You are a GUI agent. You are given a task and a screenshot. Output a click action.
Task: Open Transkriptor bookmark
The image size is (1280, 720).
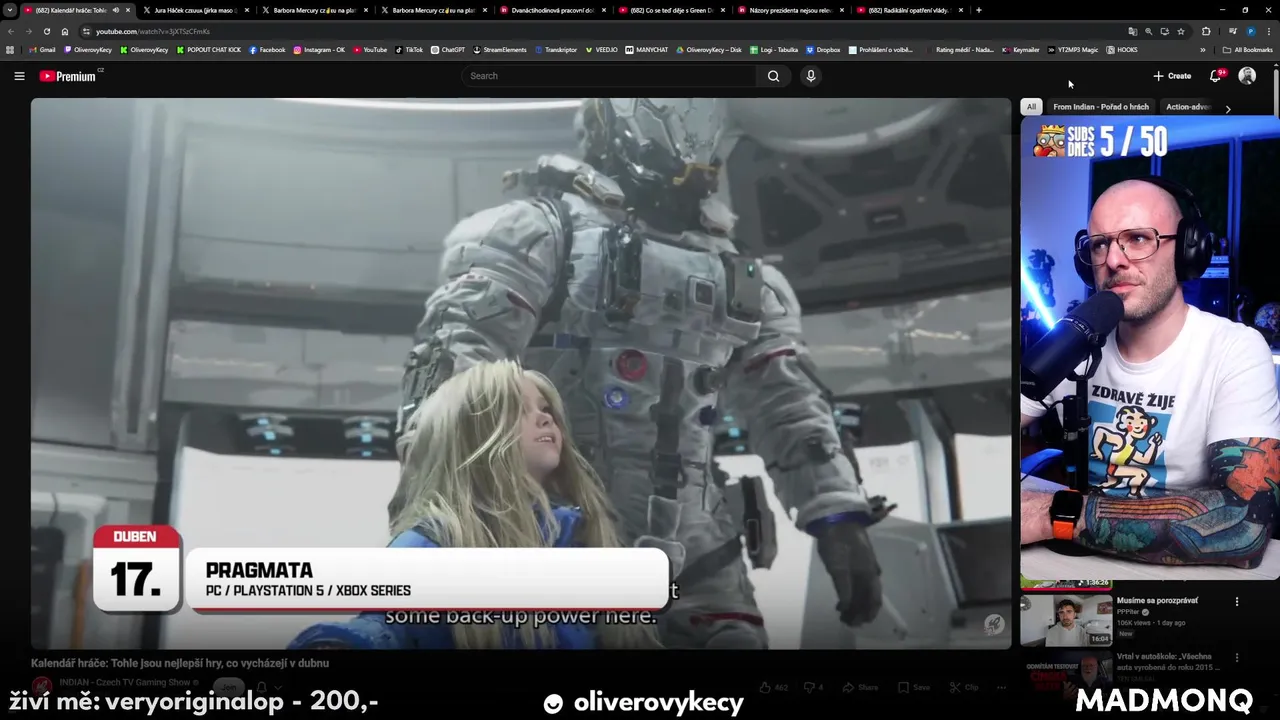click(x=556, y=49)
